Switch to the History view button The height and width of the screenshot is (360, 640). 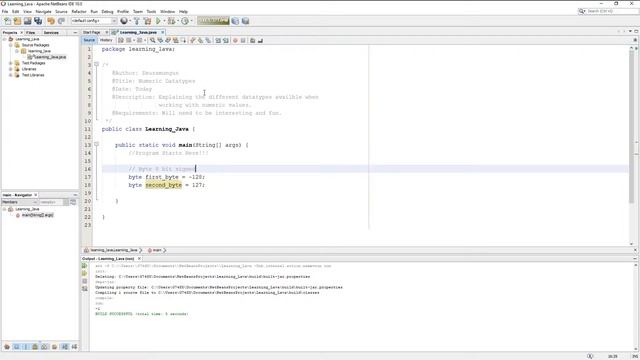pyautogui.click(x=106, y=40)
